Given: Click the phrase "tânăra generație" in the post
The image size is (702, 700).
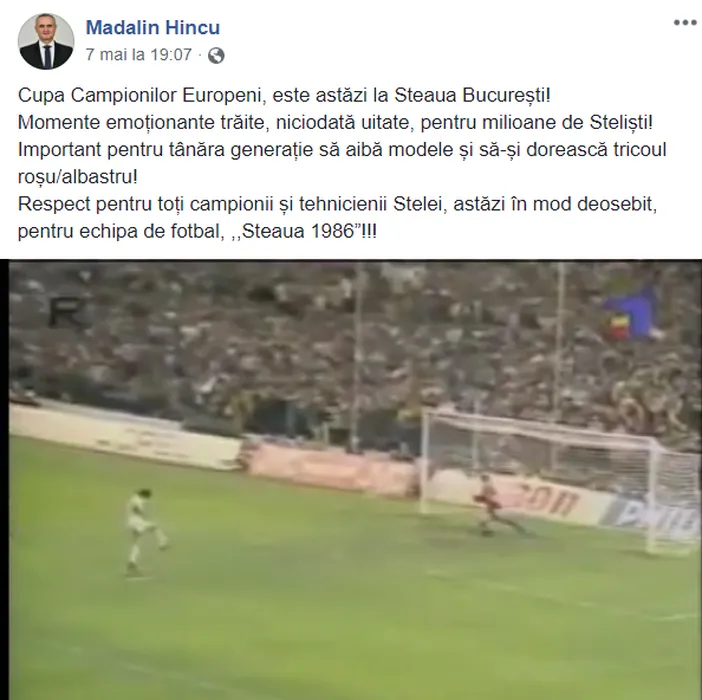Looking at the screenshot, I should pos(241,150).
